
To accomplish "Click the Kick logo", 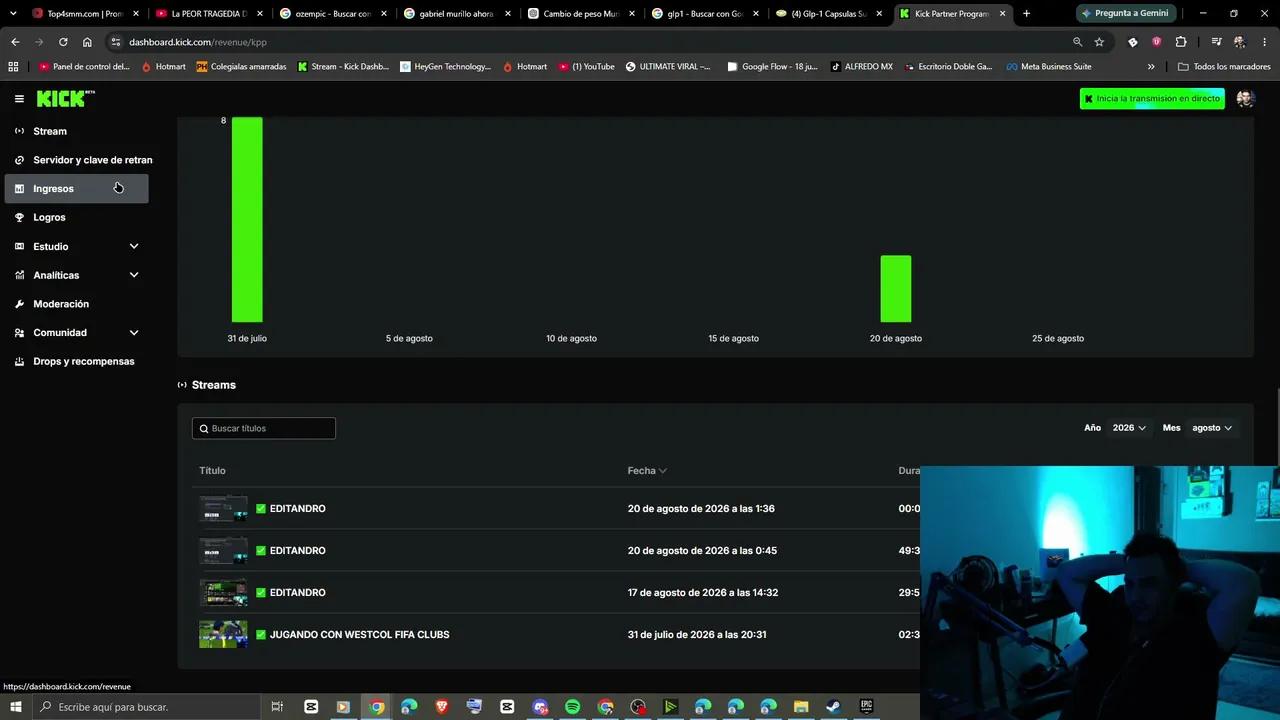I will (66, 99).
